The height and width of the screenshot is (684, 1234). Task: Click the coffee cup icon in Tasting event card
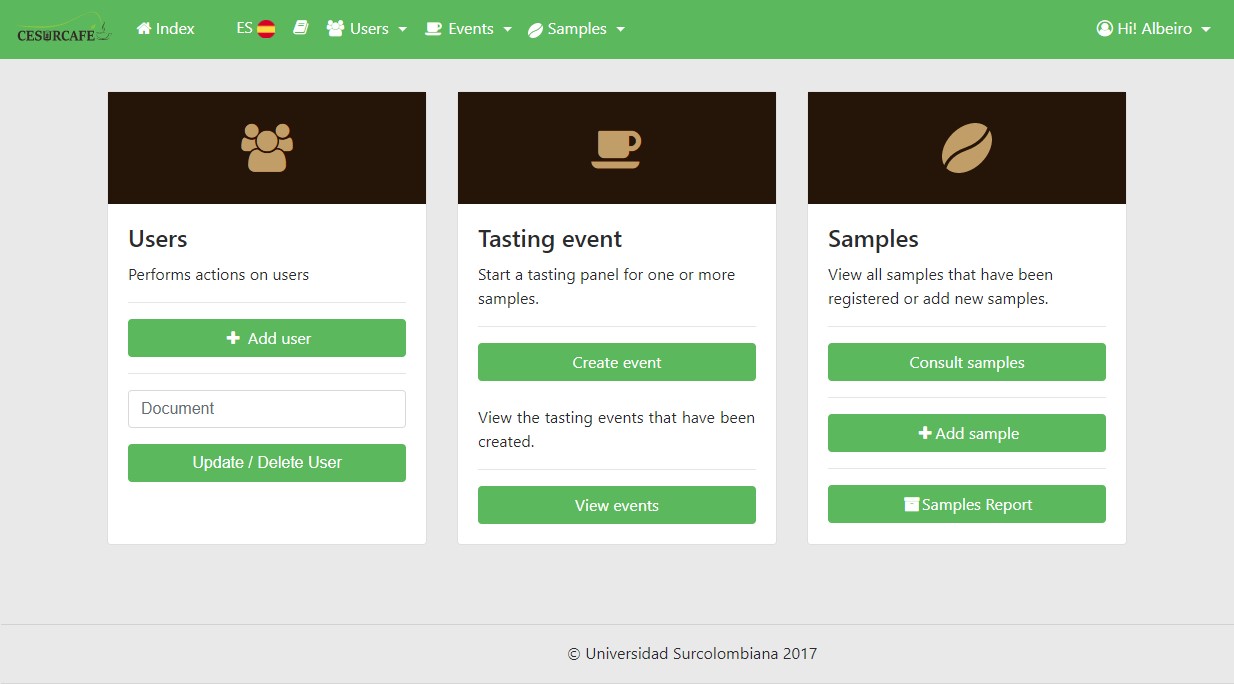tap(616, 149)
